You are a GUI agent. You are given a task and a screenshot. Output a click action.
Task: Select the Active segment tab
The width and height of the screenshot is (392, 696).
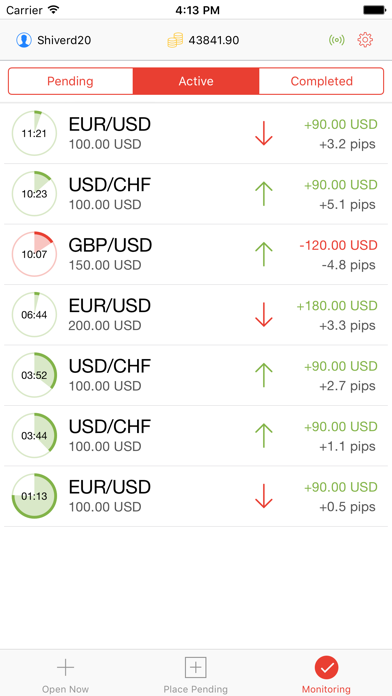196,81
